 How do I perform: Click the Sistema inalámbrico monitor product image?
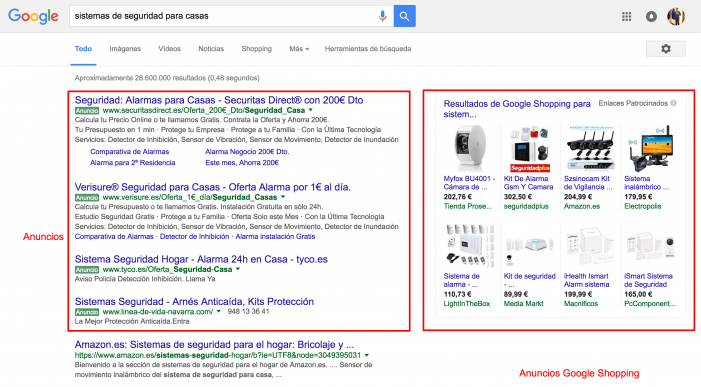[650, 149]
